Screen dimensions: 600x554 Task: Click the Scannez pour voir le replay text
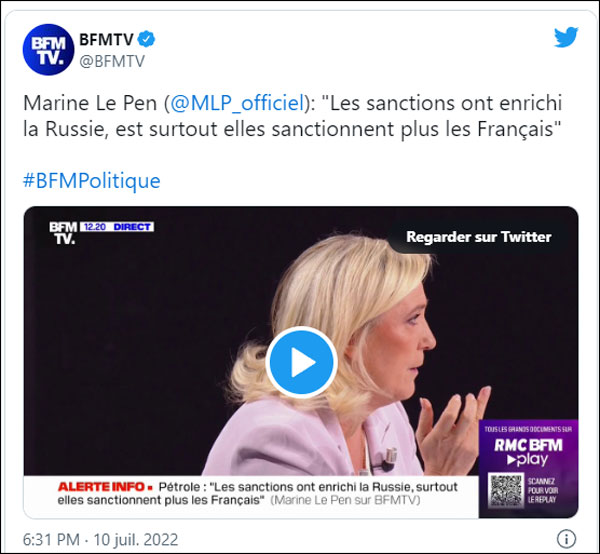(543, 490)
